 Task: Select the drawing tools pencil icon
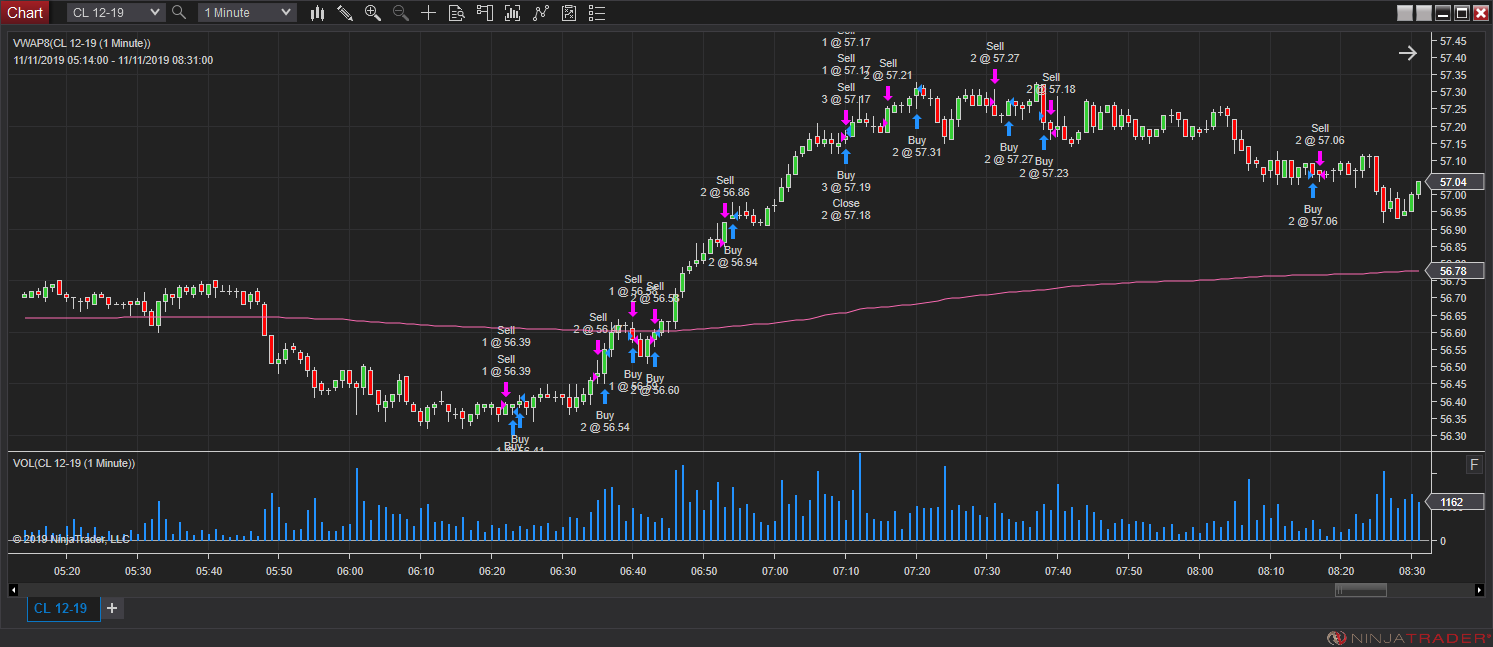[345, 13]
